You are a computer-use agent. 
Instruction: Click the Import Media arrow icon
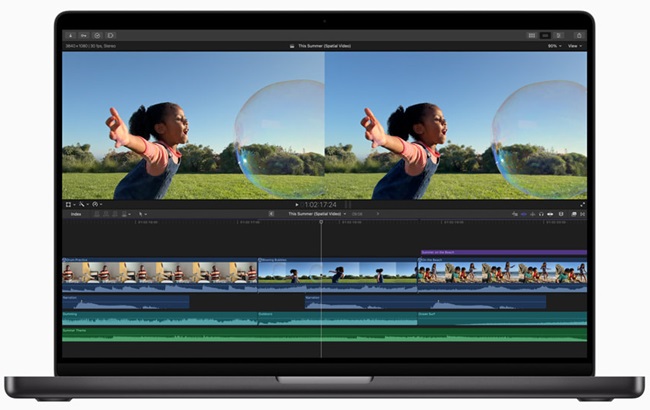(70, 35)
